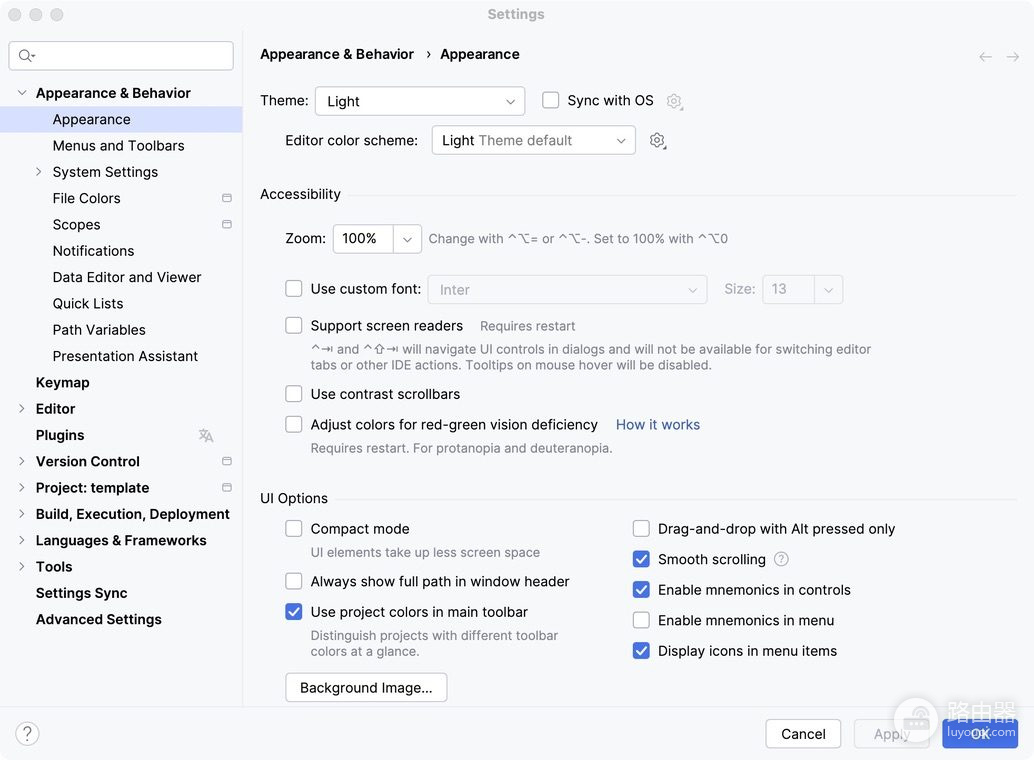
Task: Expand the Editor tree node
Action: click(22, 409)
